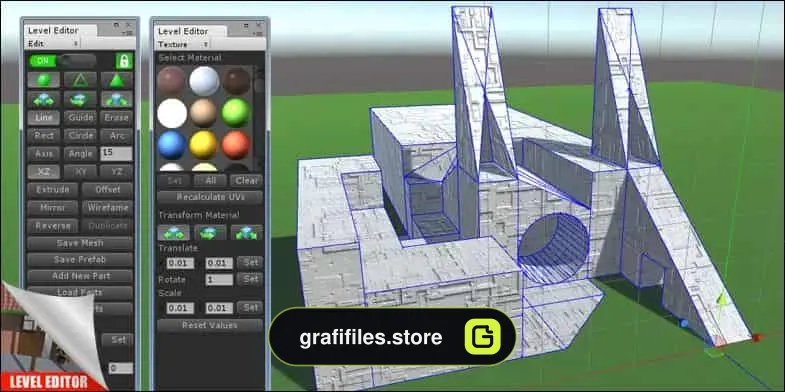Select the outlined triangle icon
Image resolution: width=785 pixels, height=392 pixels.
80,80
